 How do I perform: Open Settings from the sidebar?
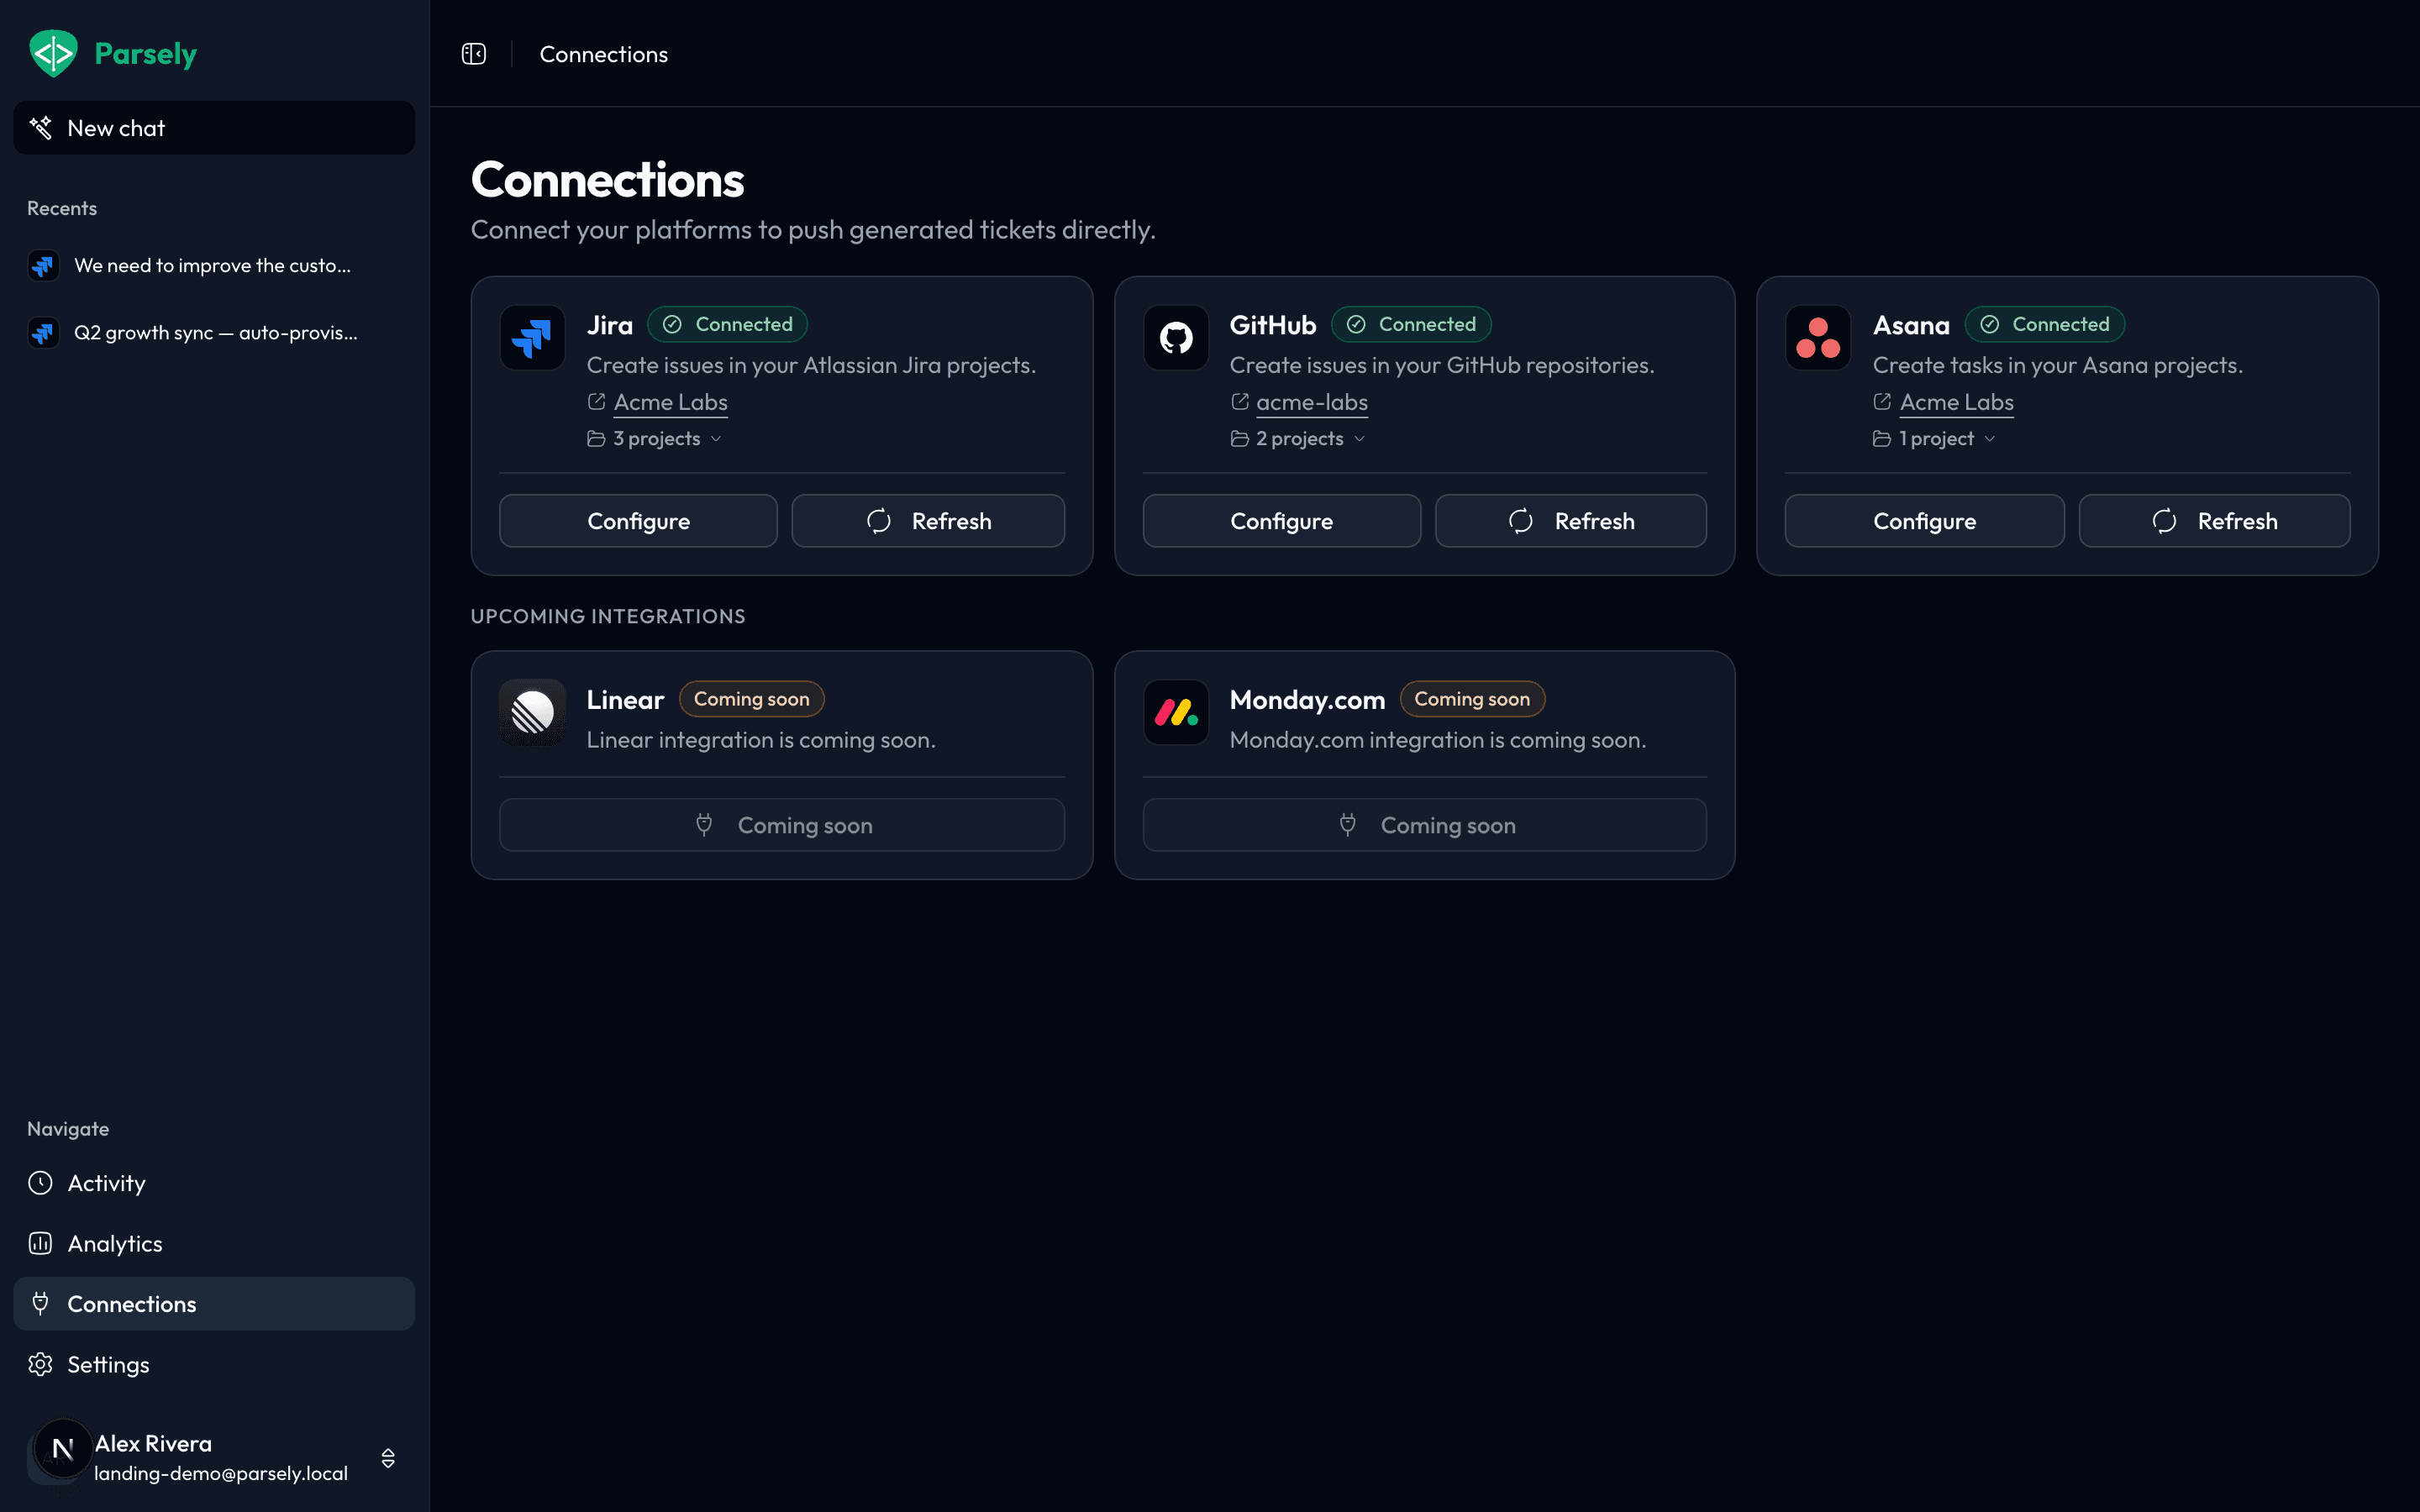[x=214, y=1364]
